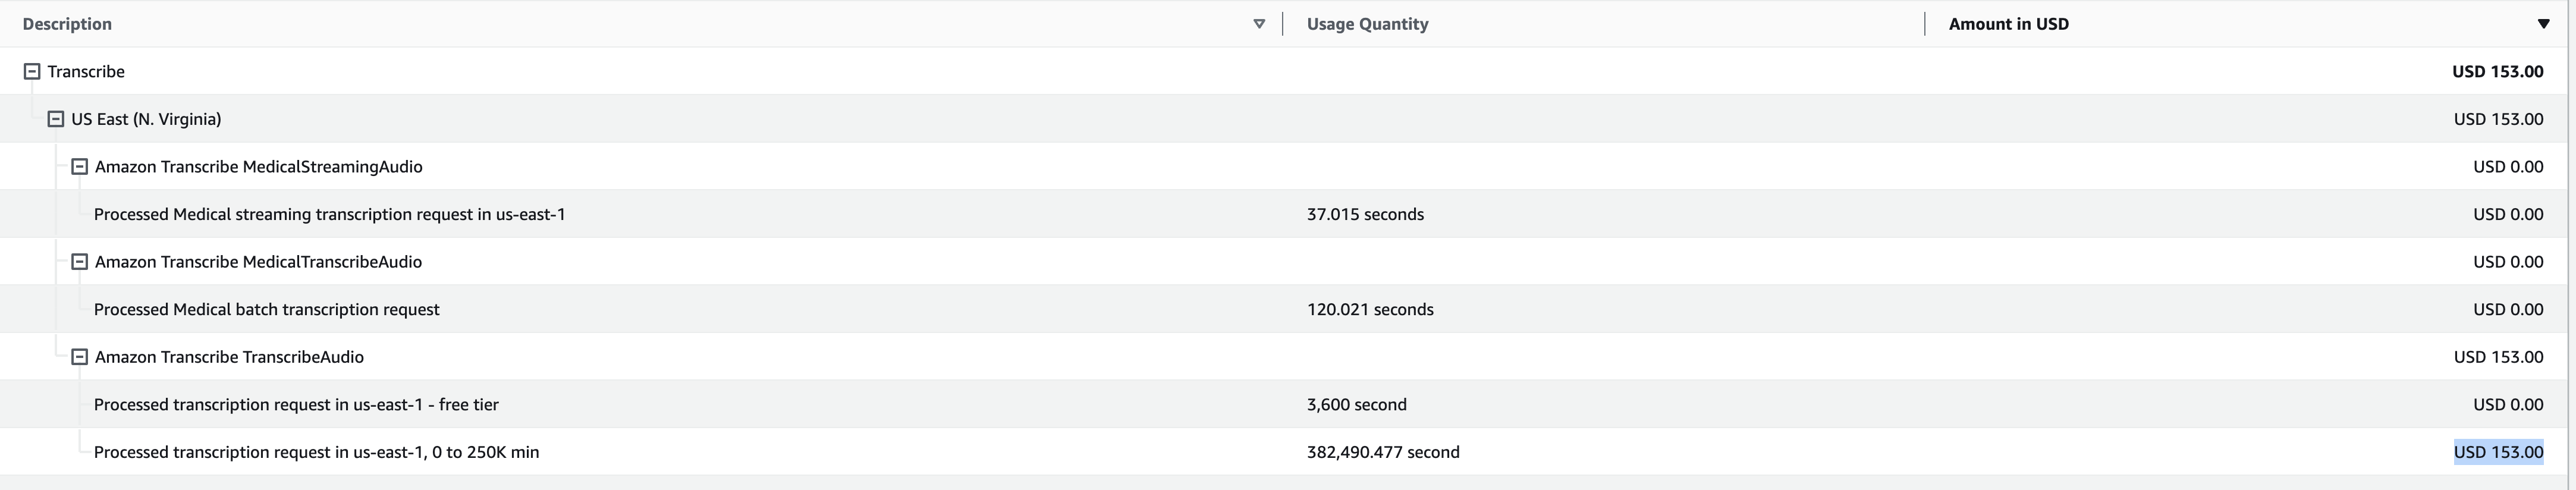Click Transcribe total USD 153.00 amount
Viewport: 2576px width, 490px height.
2497,71
